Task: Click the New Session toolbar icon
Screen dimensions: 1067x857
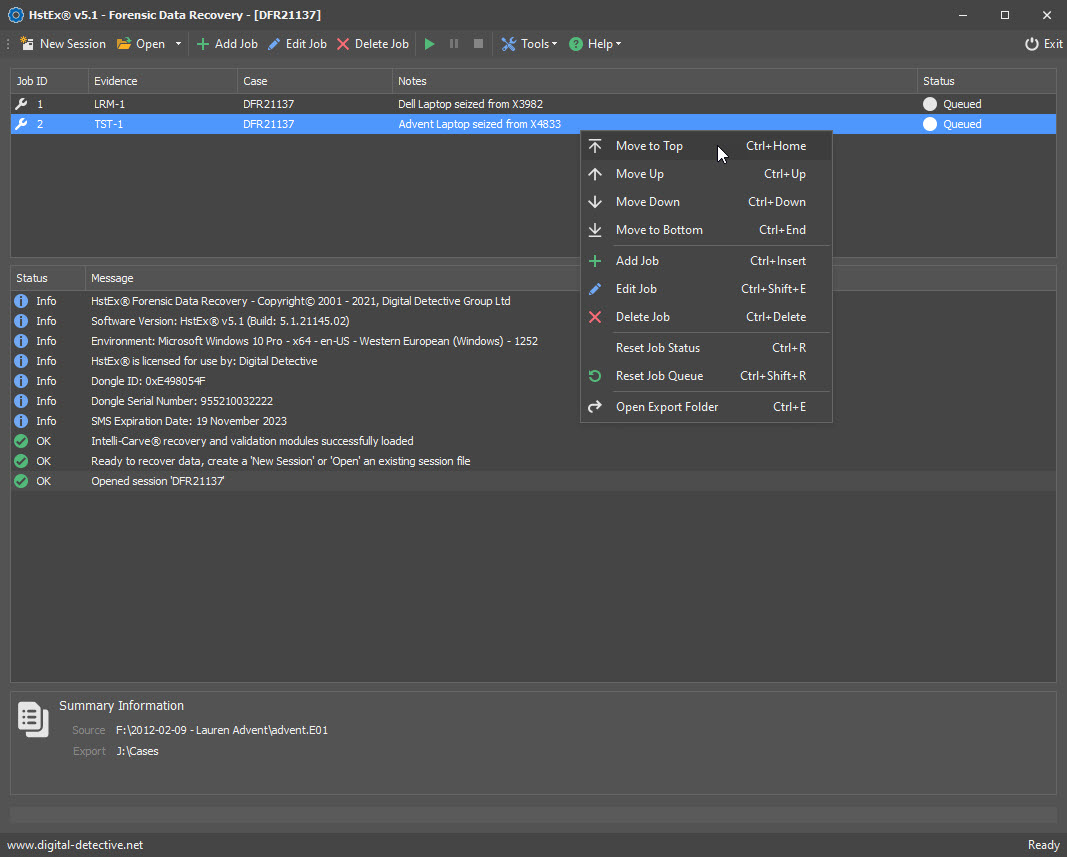Action: point(27,44)
